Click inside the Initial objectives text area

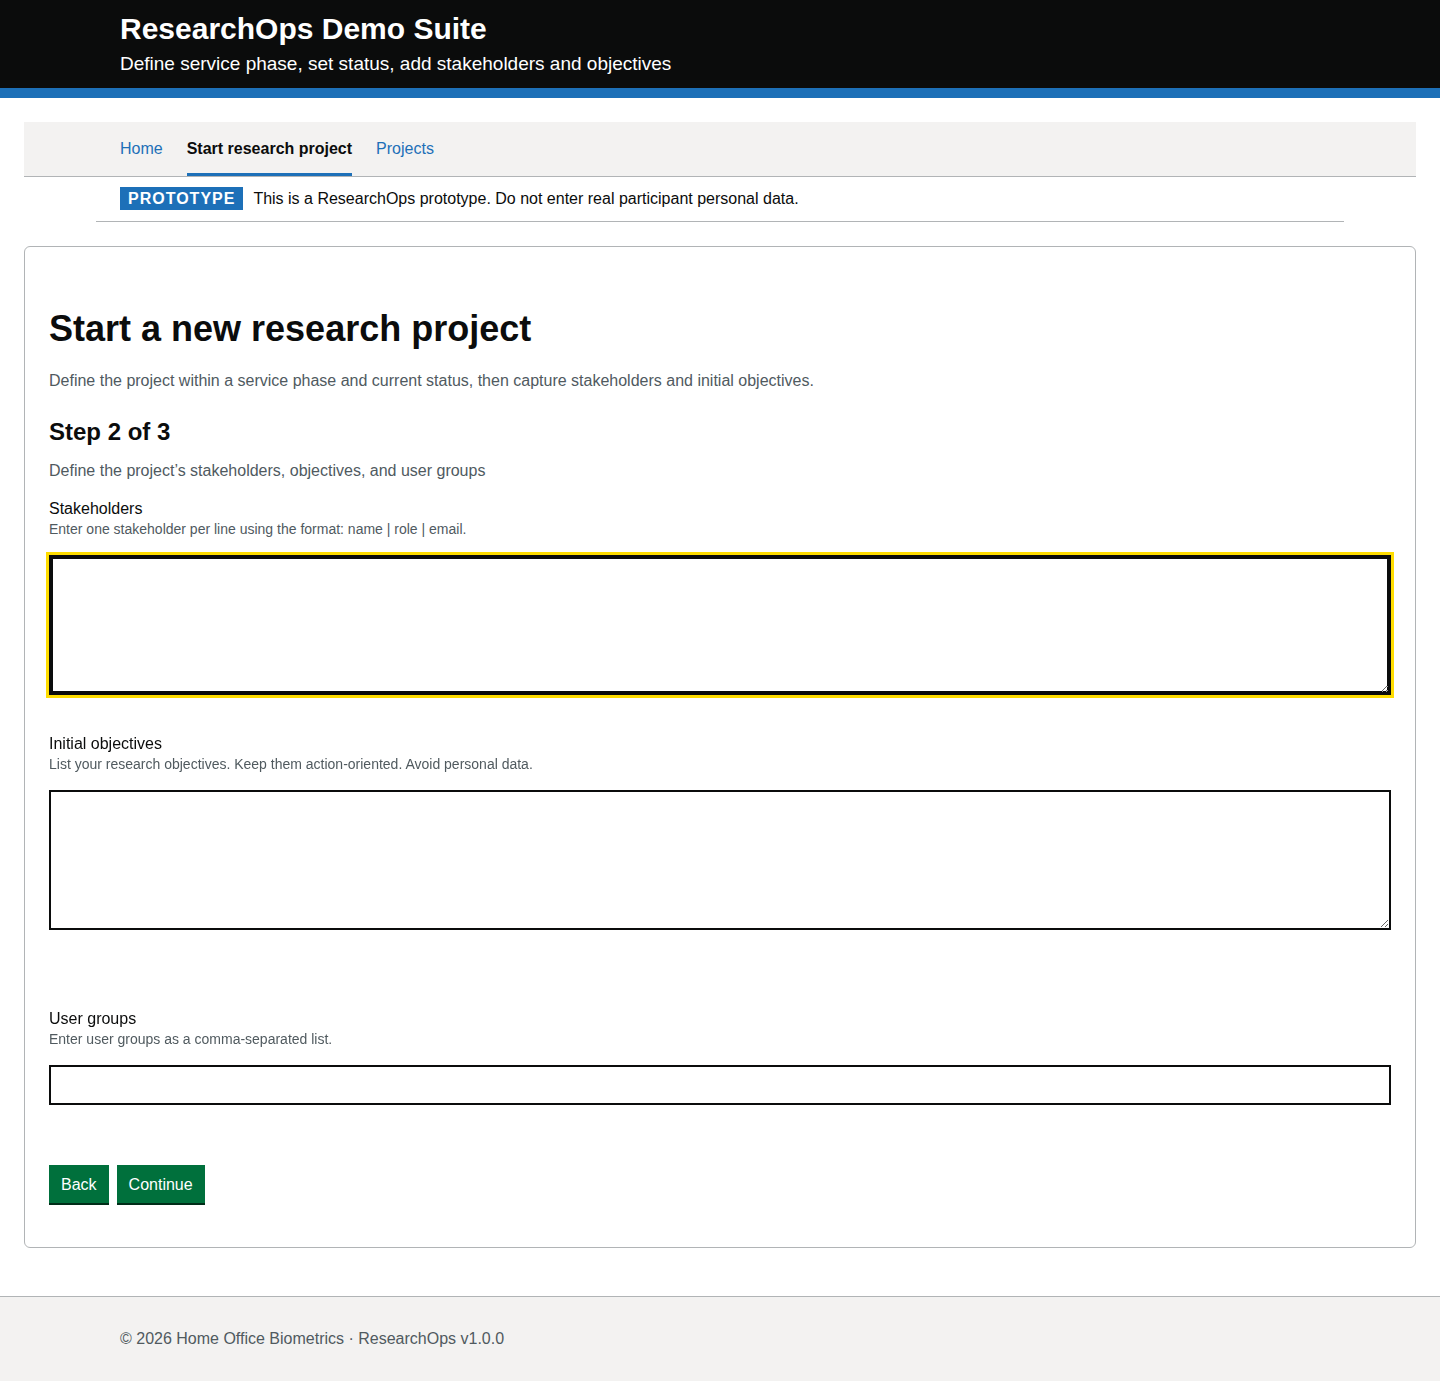(719, 859)
